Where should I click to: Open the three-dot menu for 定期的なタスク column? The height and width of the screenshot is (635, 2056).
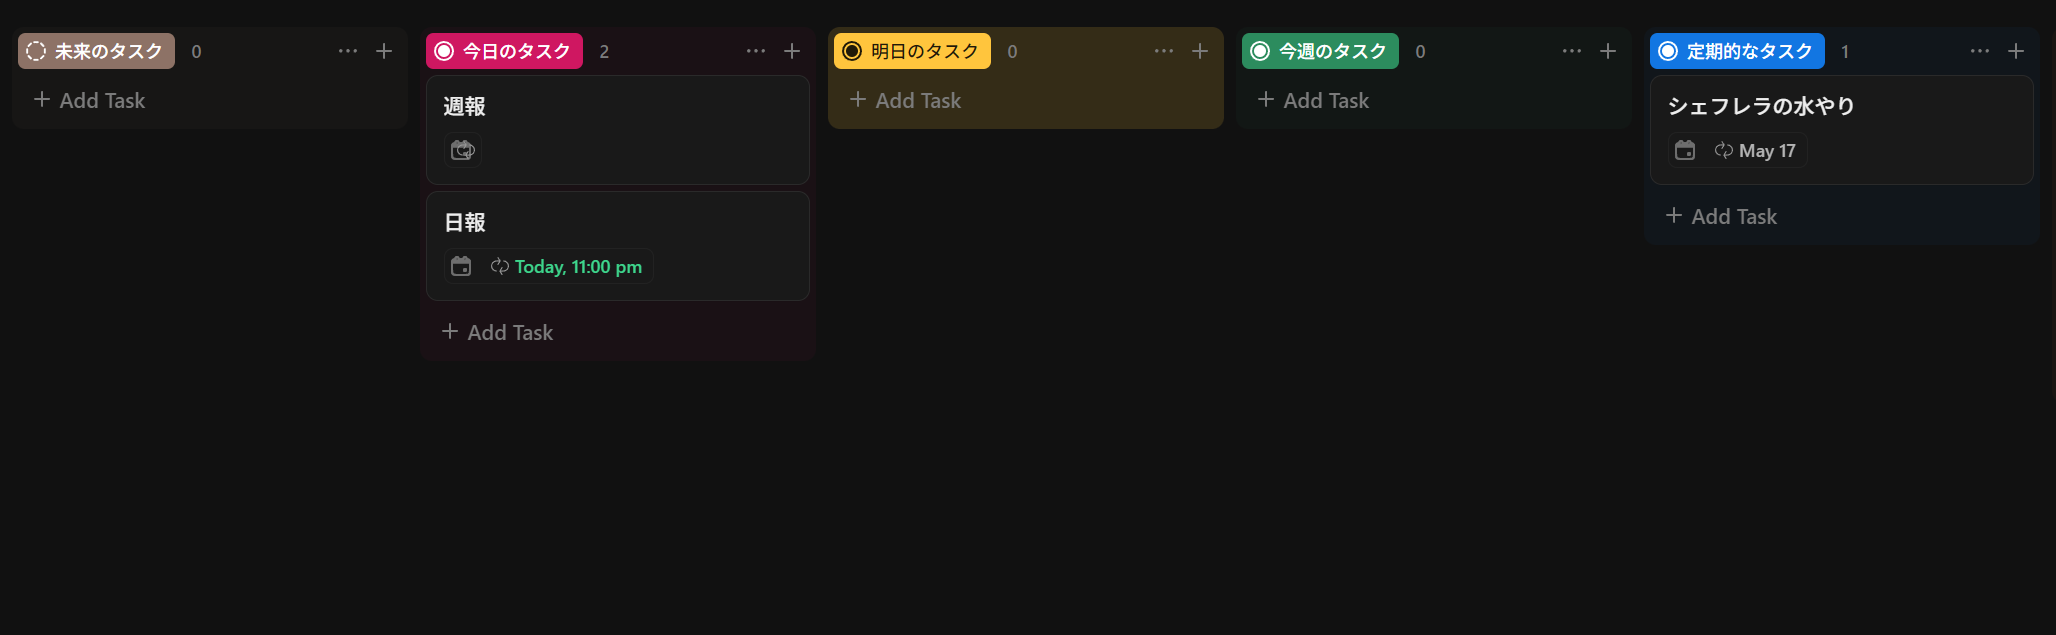point(1980,51)
